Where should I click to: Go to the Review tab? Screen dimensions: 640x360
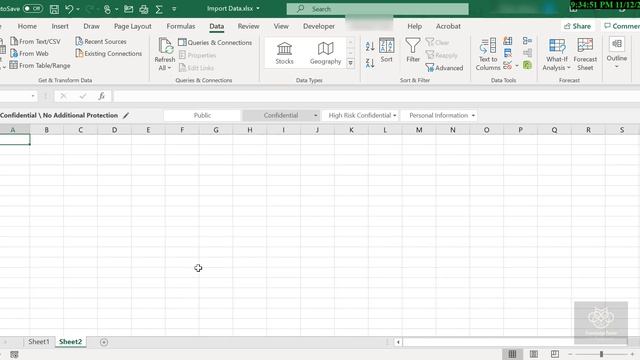pos(249,26)
